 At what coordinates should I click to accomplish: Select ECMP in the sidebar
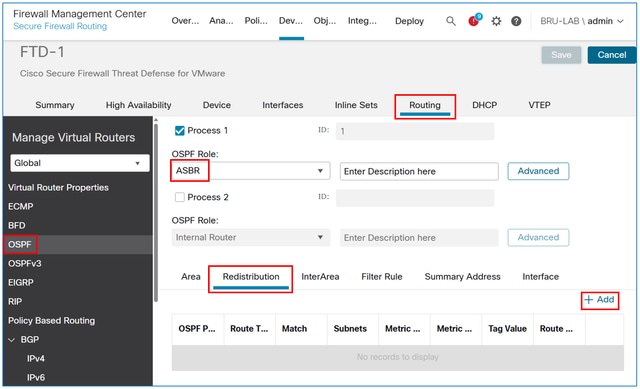pos(20,207)
